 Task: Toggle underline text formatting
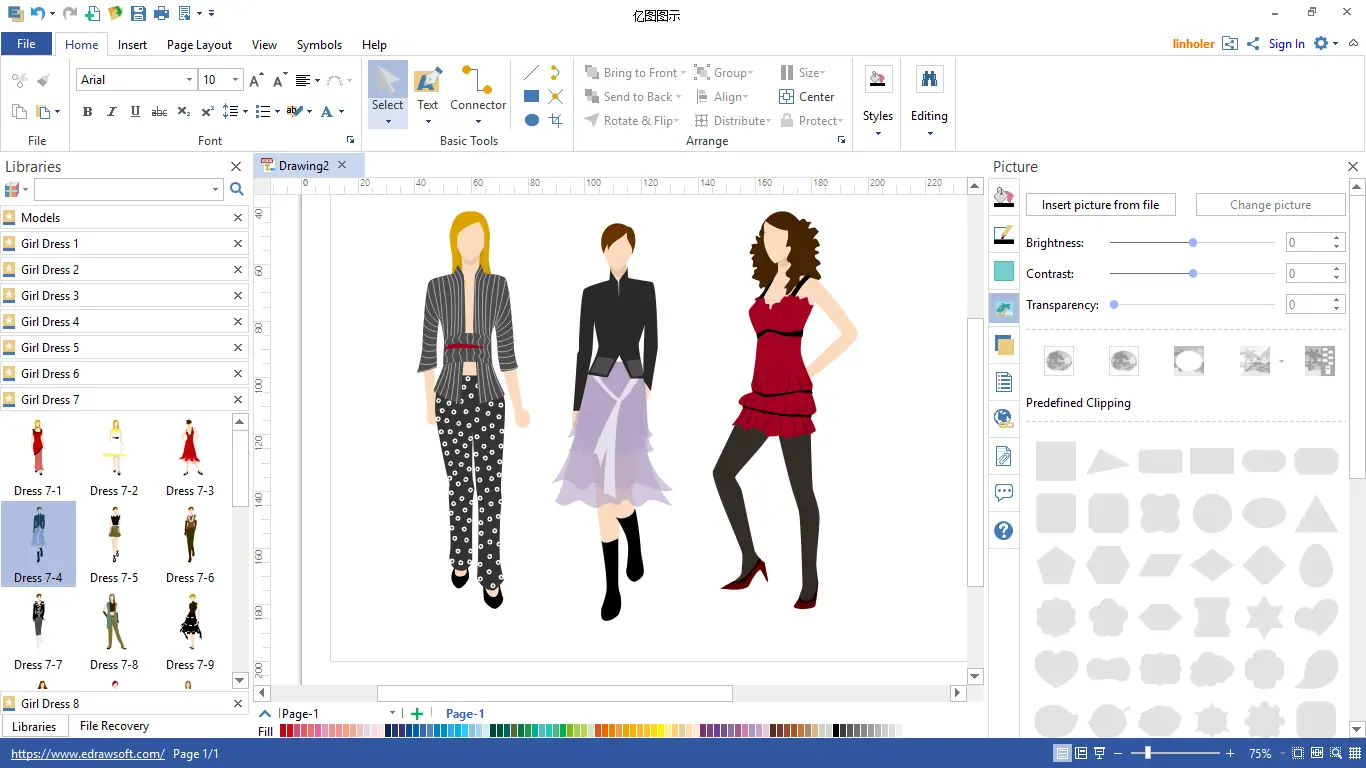point(135,112)
